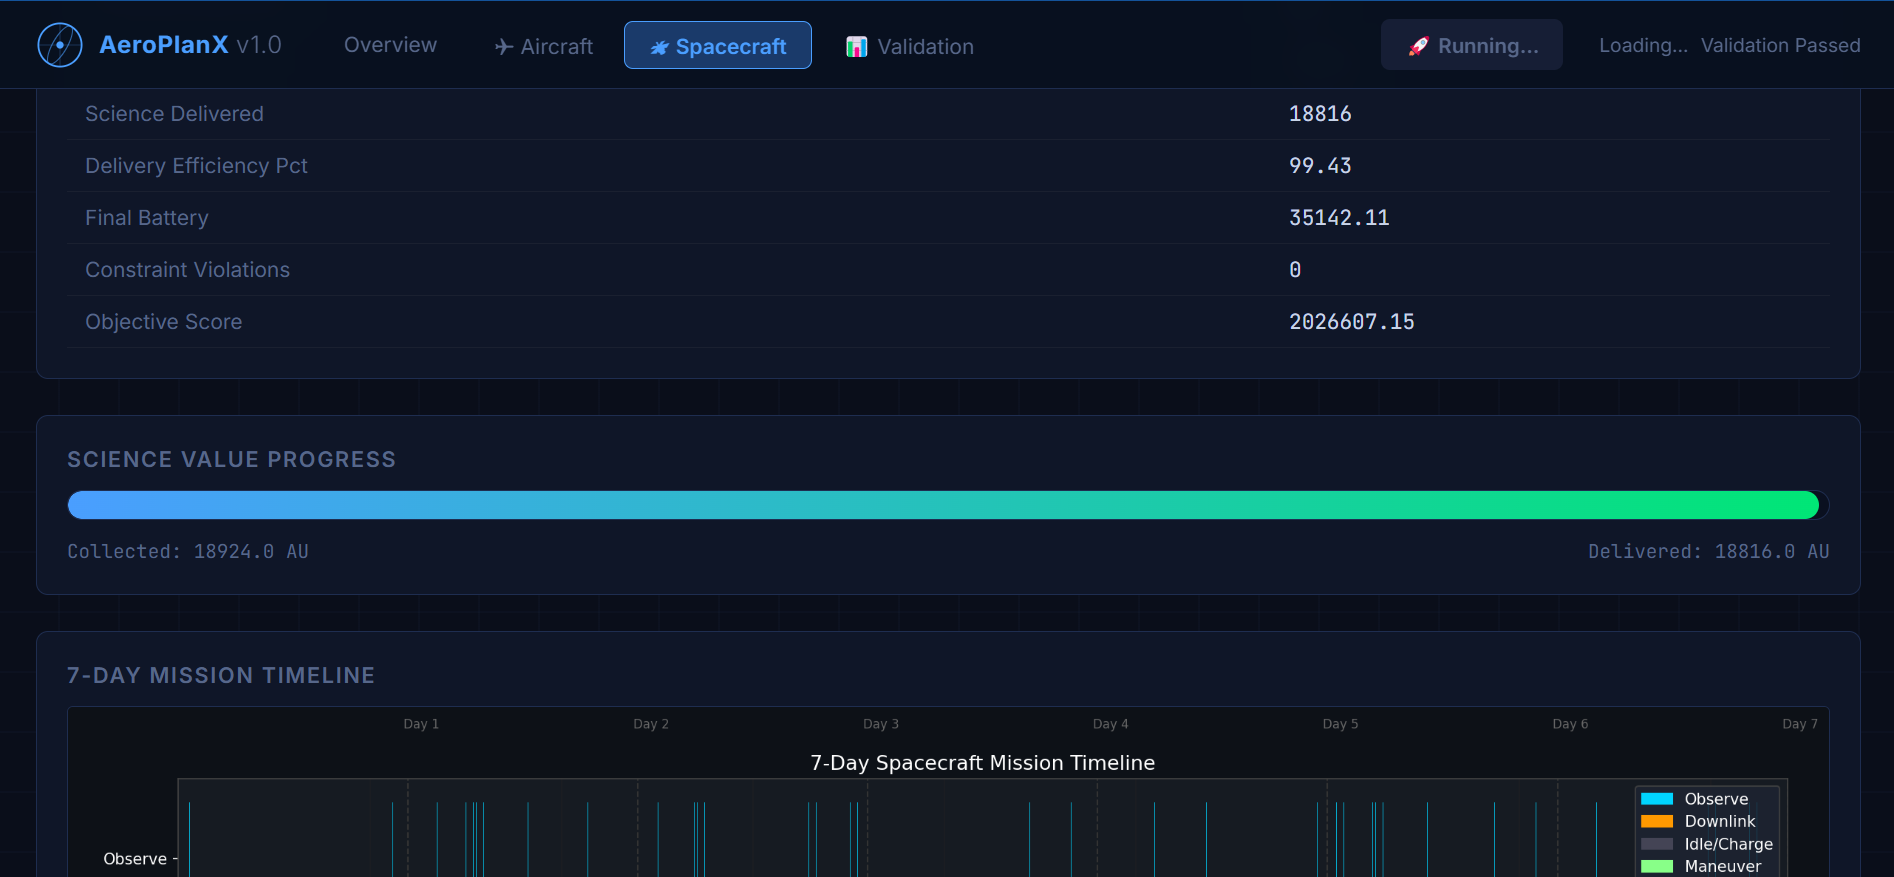Click the AeroPlanX compass logo icon
The height and width of the screenshot is (877, 1894).
60,45
